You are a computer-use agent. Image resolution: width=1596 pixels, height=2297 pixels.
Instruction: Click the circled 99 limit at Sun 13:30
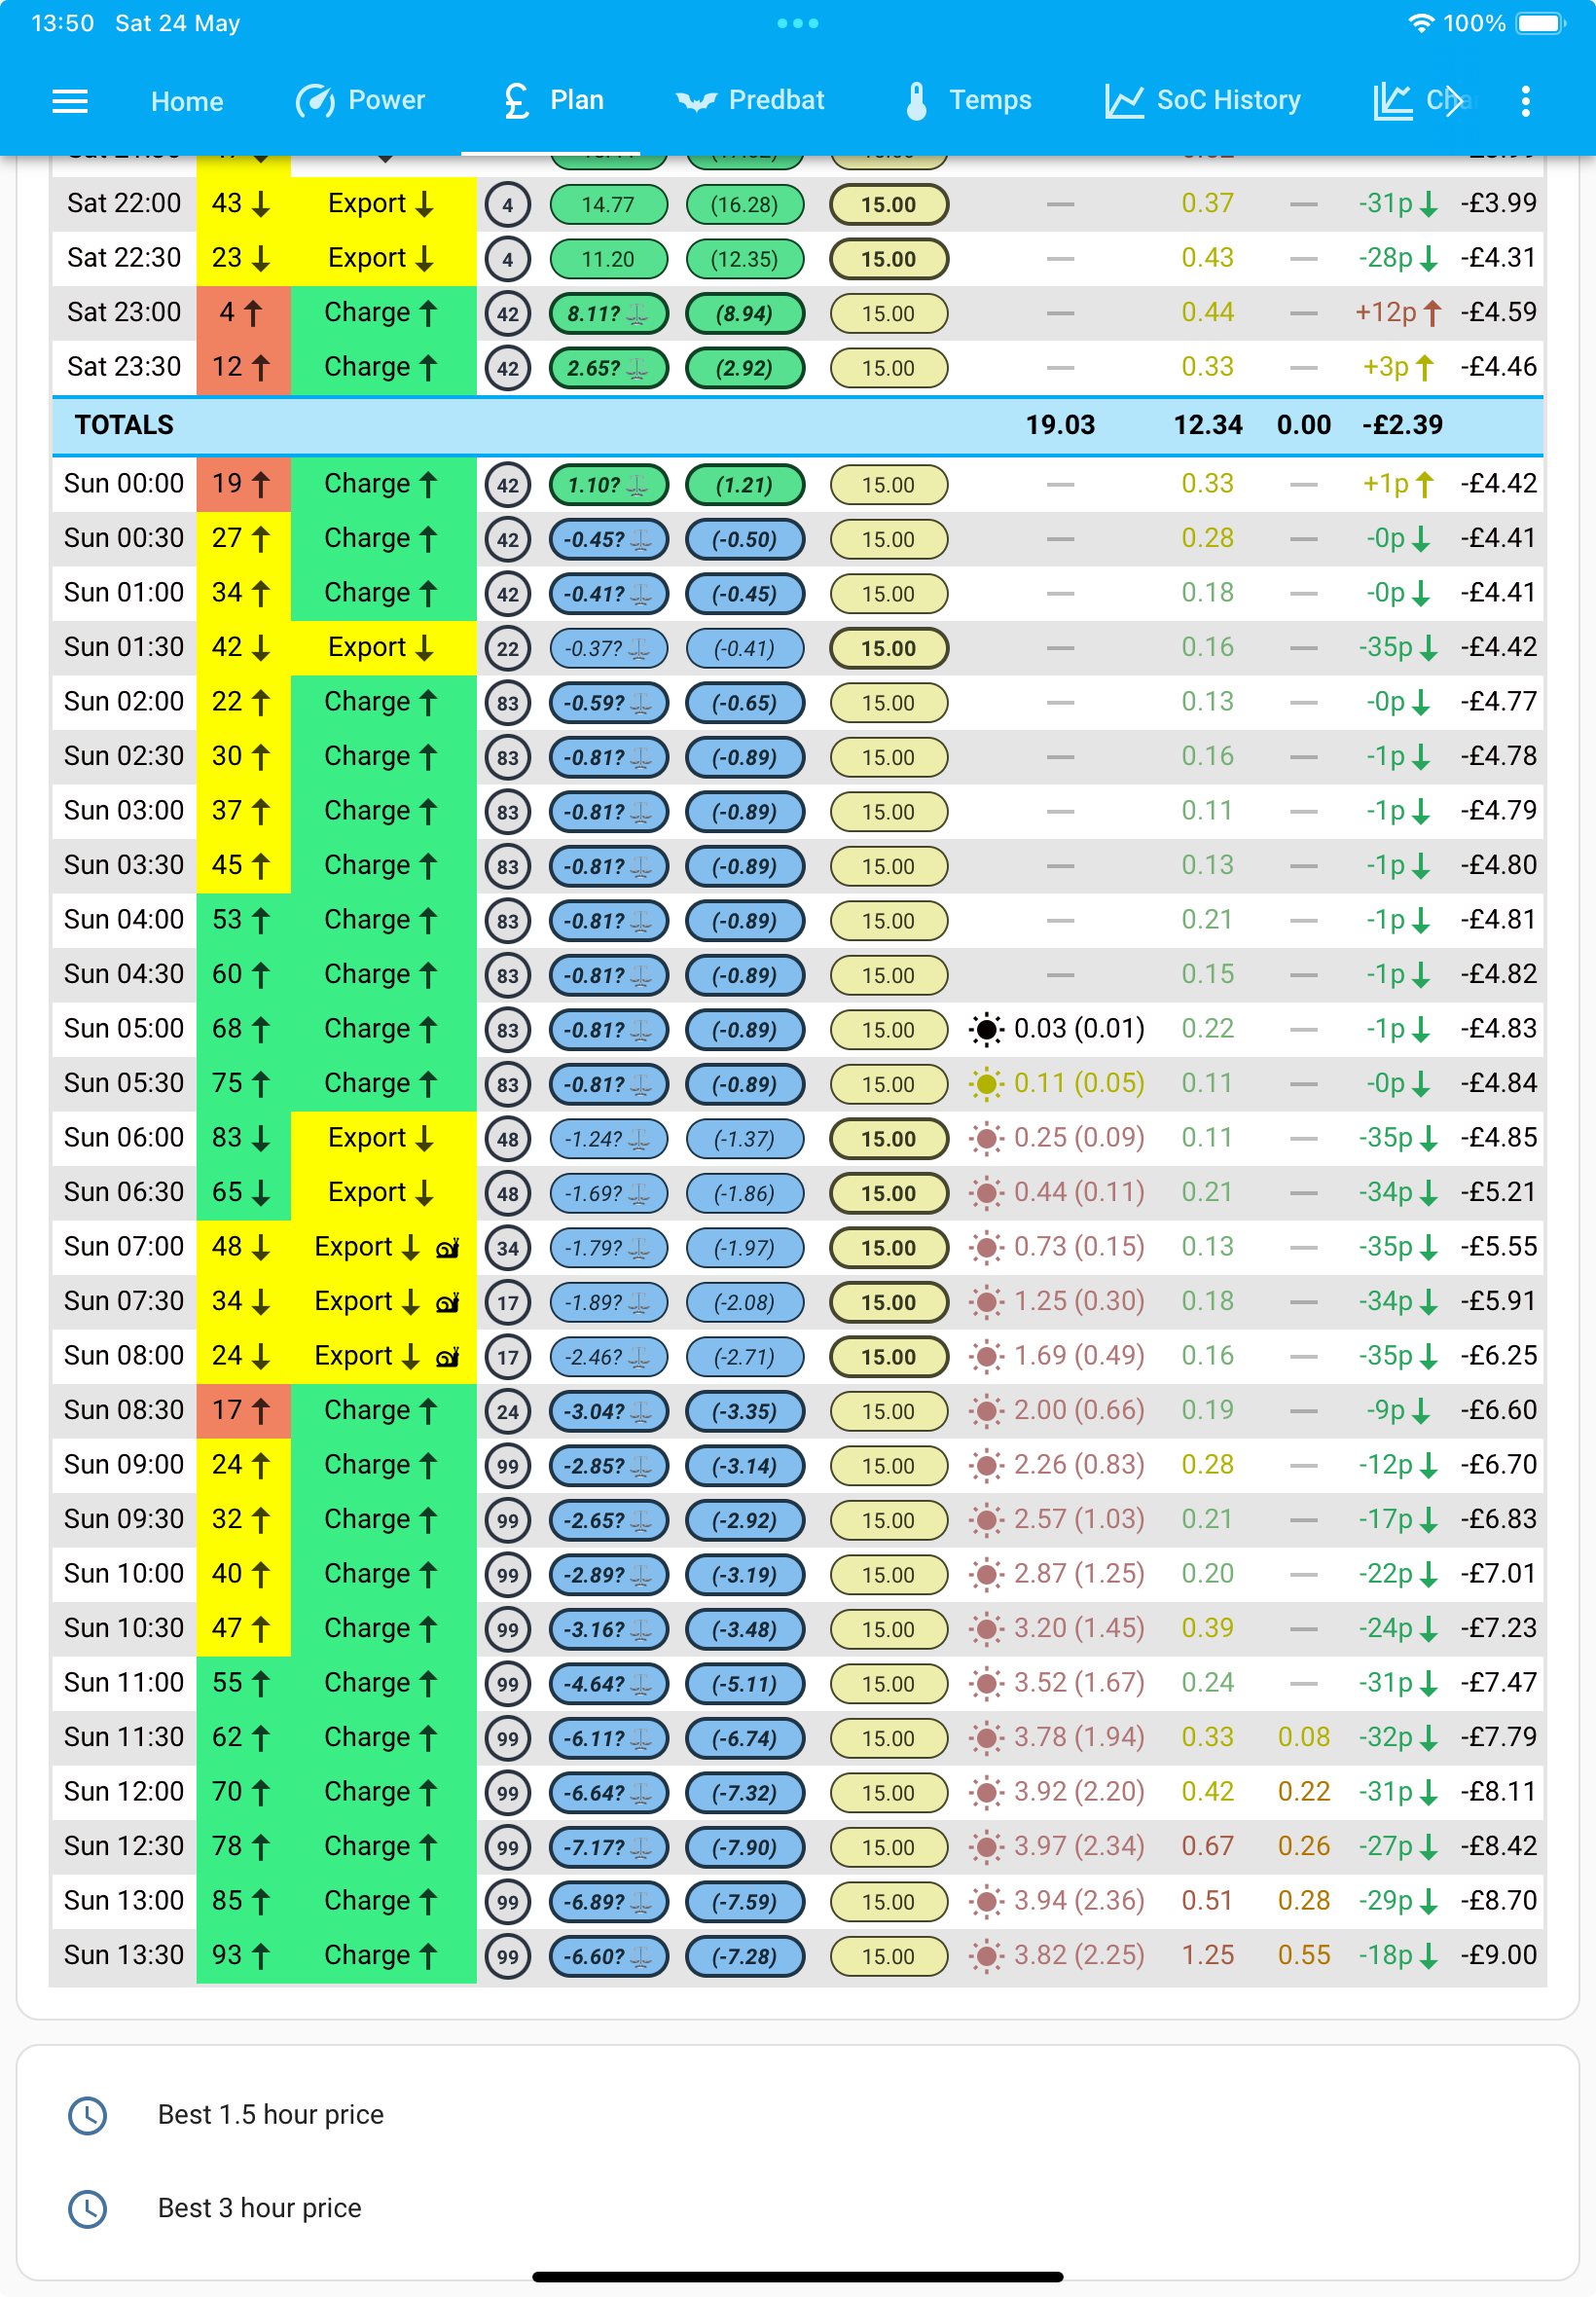point(508,1956)
